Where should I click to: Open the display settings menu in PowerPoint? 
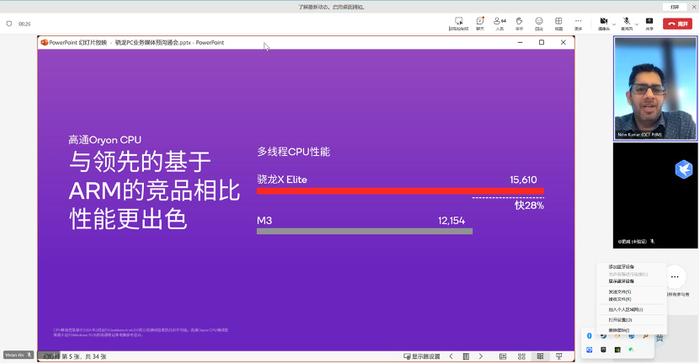(422, 356)
